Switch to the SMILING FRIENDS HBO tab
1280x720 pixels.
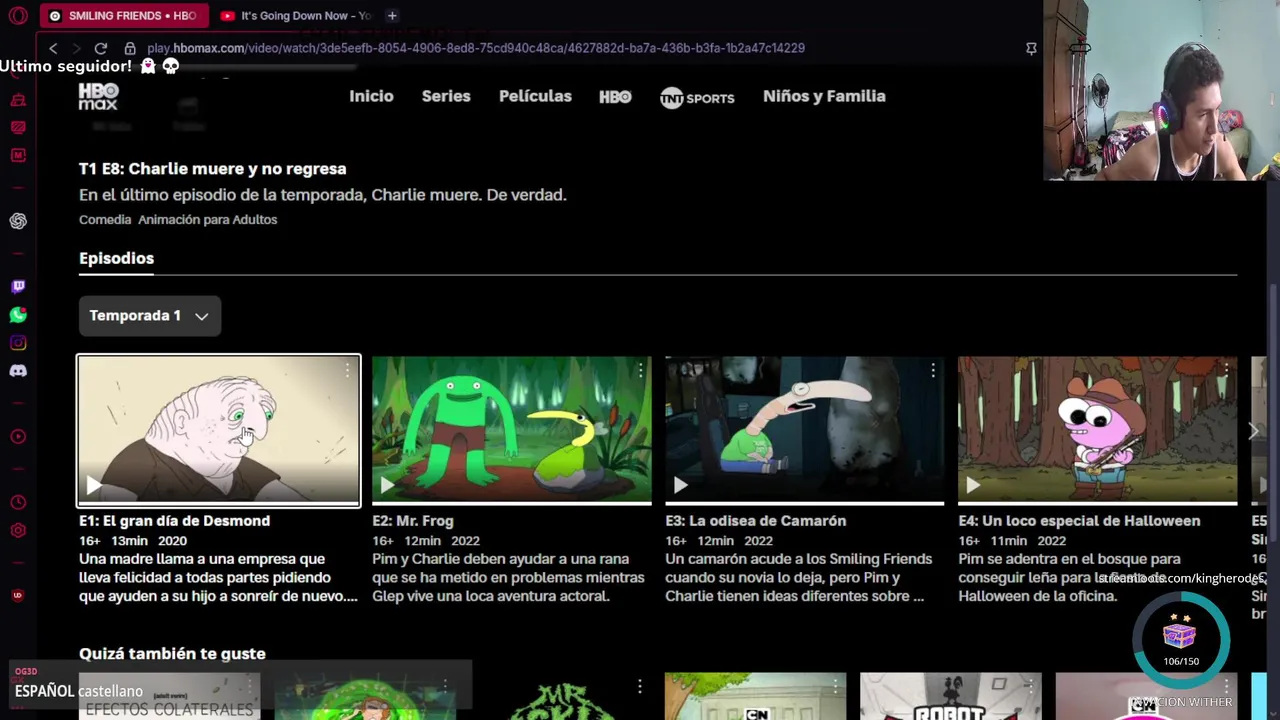[124, 15]
